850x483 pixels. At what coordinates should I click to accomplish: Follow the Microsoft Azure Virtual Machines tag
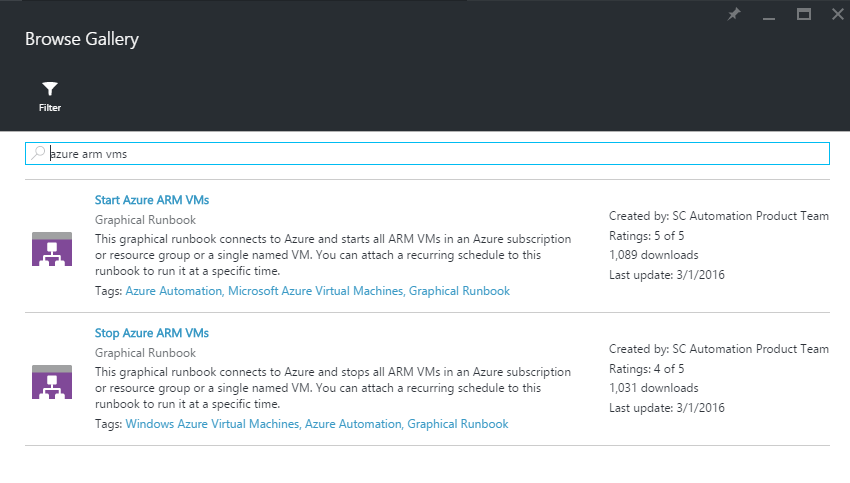(x=316, y=291)
